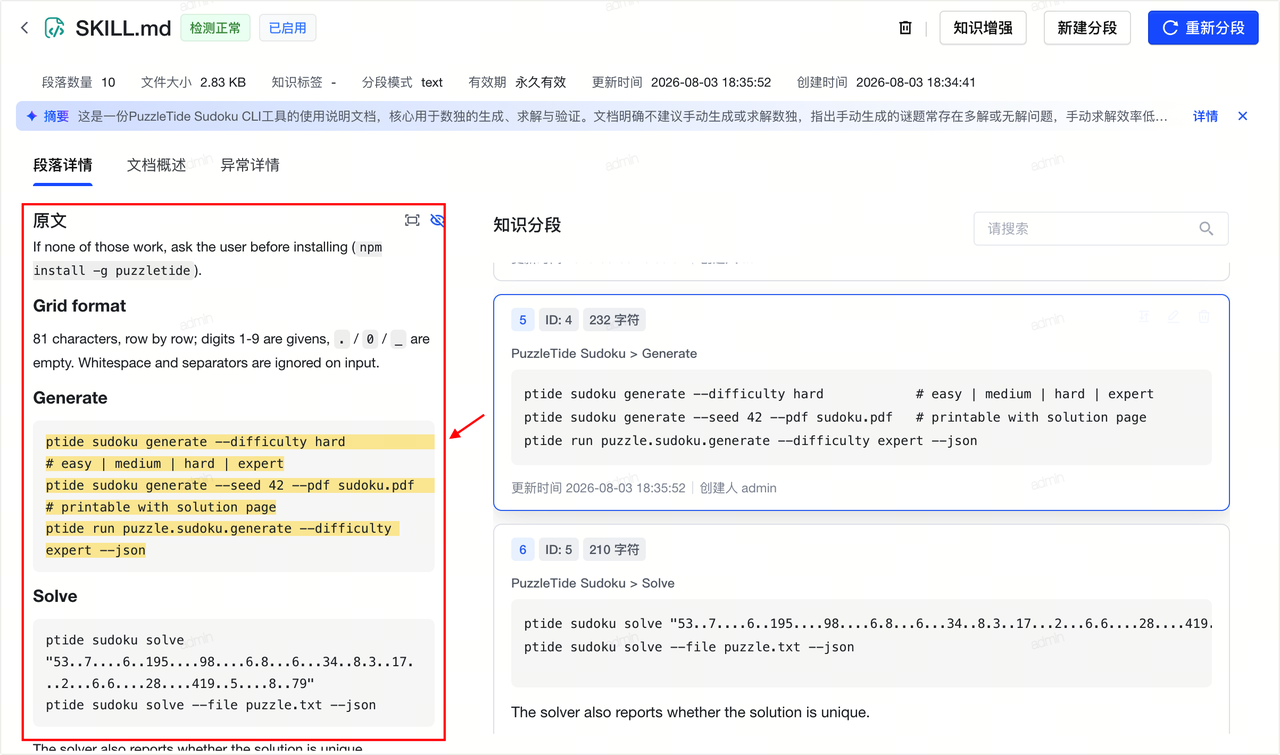Edit segment 5 with the pencil icon
This screenshot has width=1280, height=755.
pos(1174,317)
